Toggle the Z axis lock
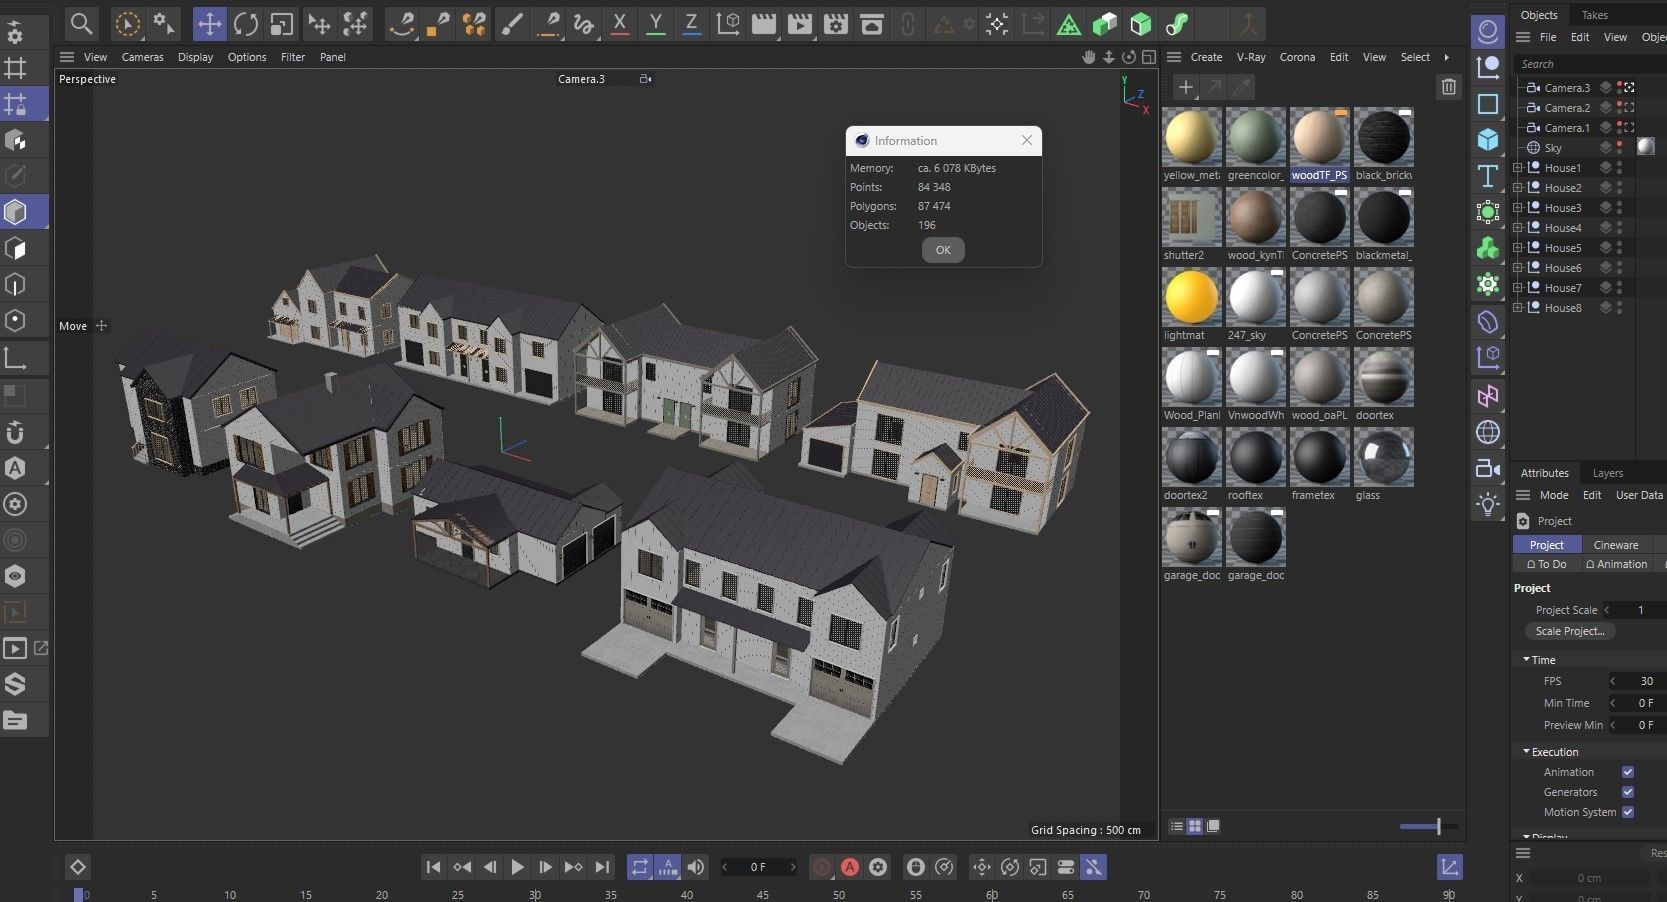 (691, 23)
